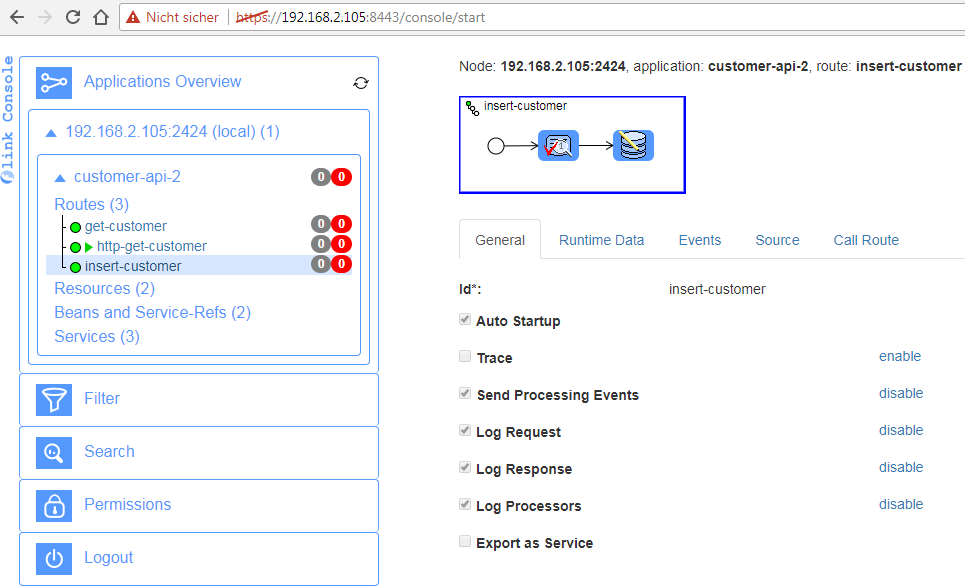The width and height of the screenshot is (965, 588).
Task: Select the database node in route diagram
Action: coord(633,146)
